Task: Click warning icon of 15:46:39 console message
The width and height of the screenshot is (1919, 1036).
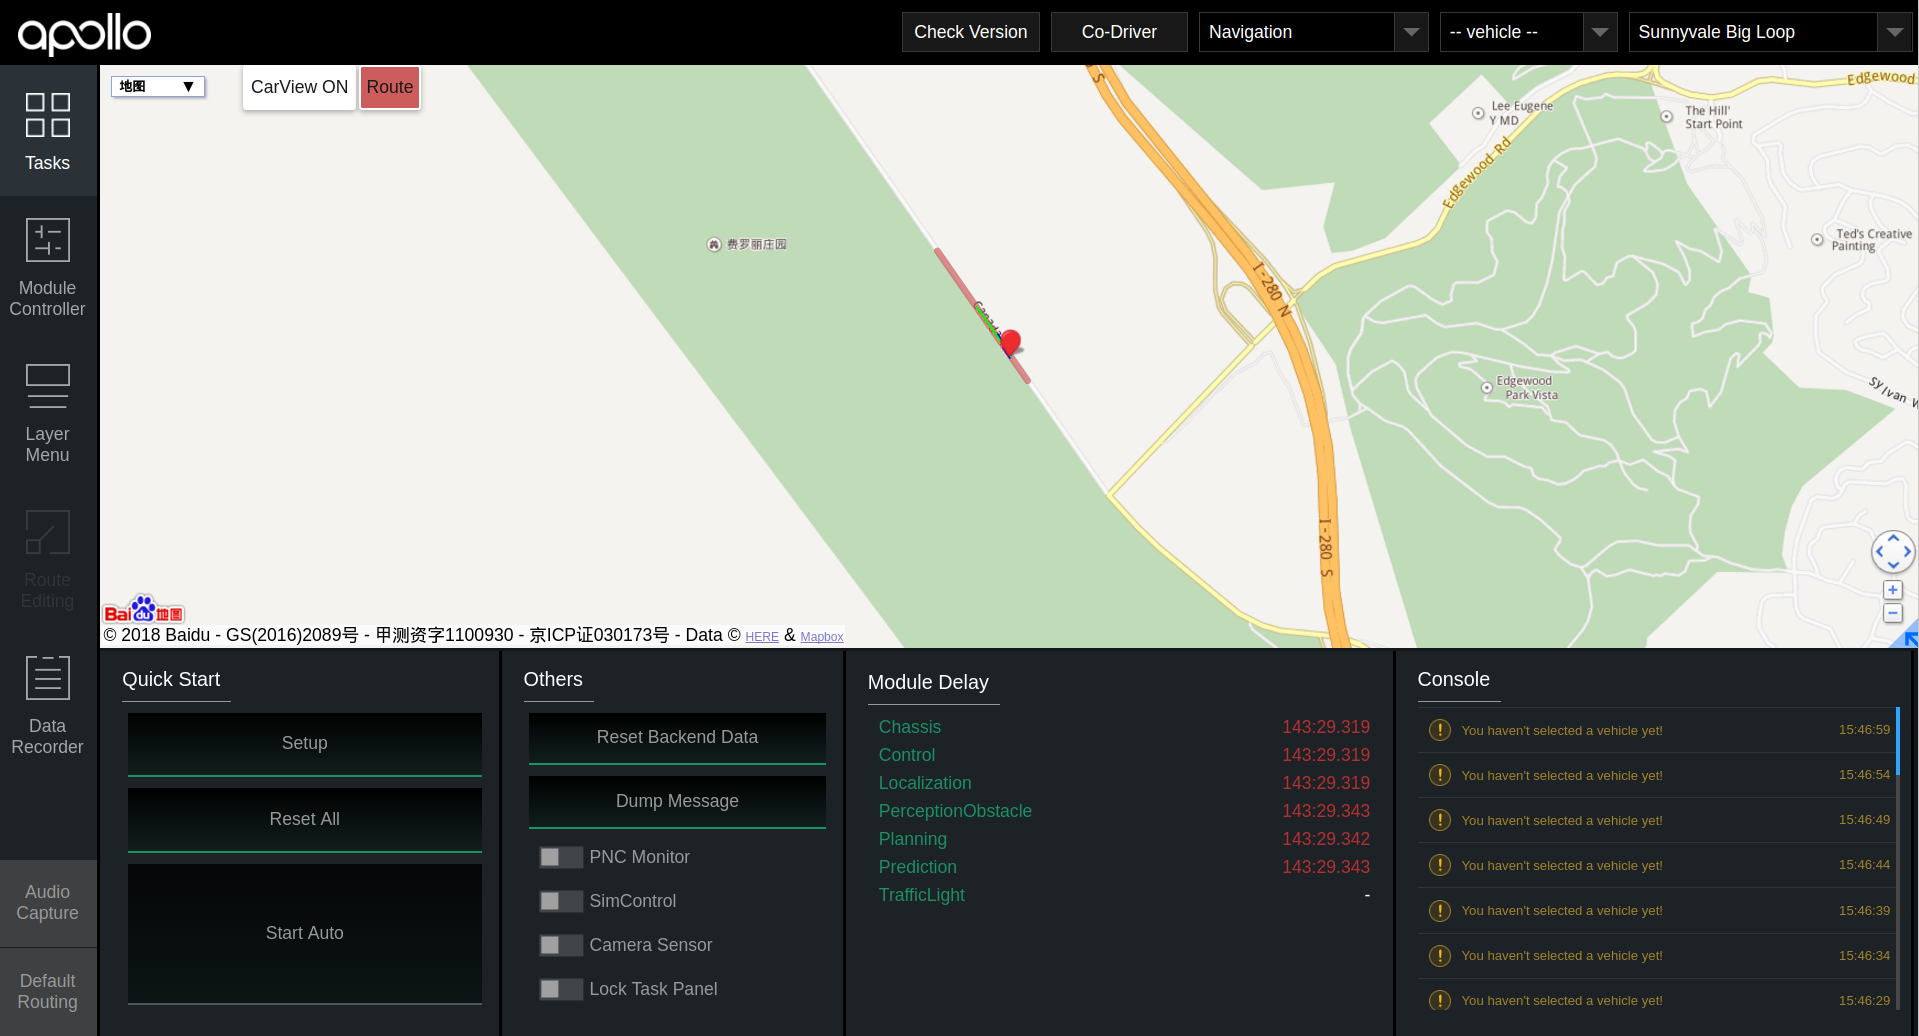Action: click(x=1440, y=911)
